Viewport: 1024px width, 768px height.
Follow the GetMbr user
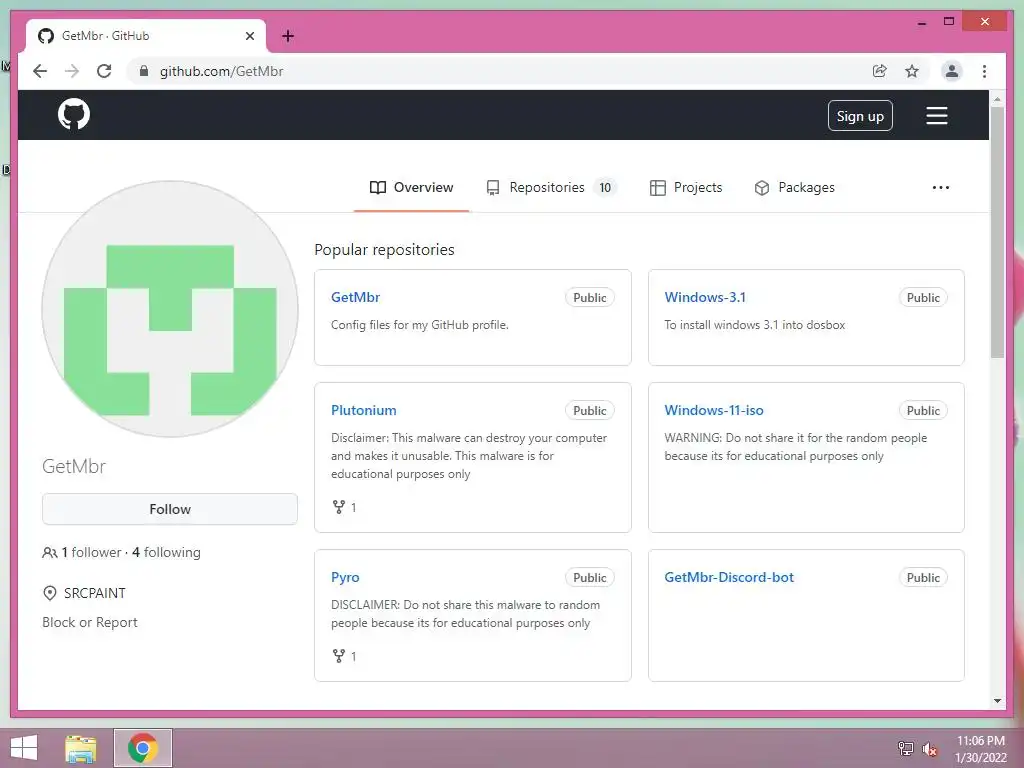click(170, 509)
